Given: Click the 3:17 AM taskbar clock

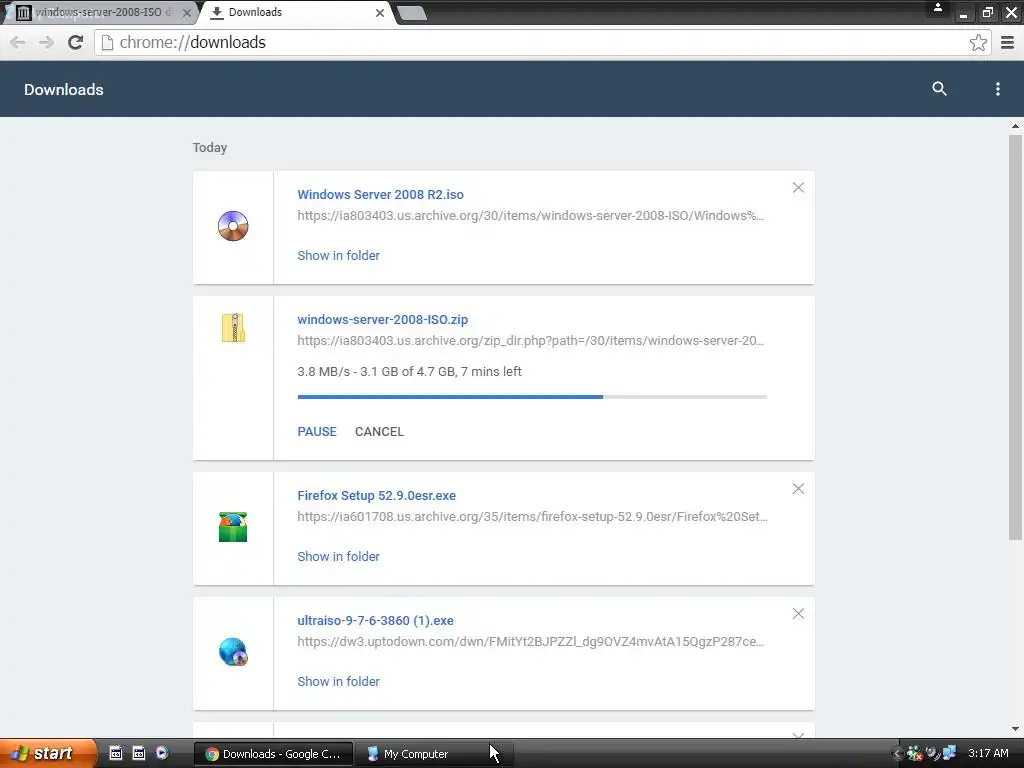Looking at the screenshot, I should point(988,754).
